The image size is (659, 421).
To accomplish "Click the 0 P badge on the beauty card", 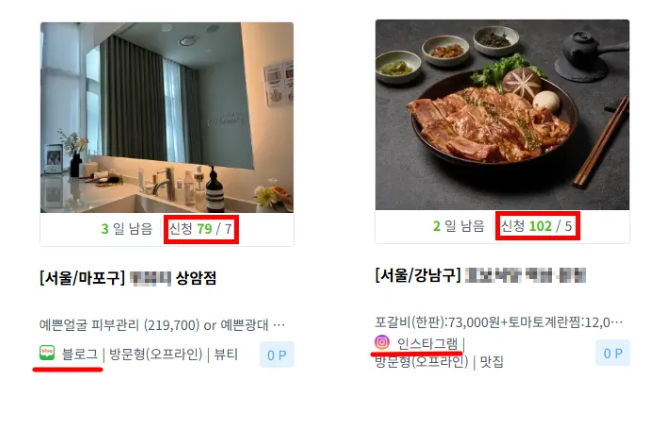I will click(277, 355).
